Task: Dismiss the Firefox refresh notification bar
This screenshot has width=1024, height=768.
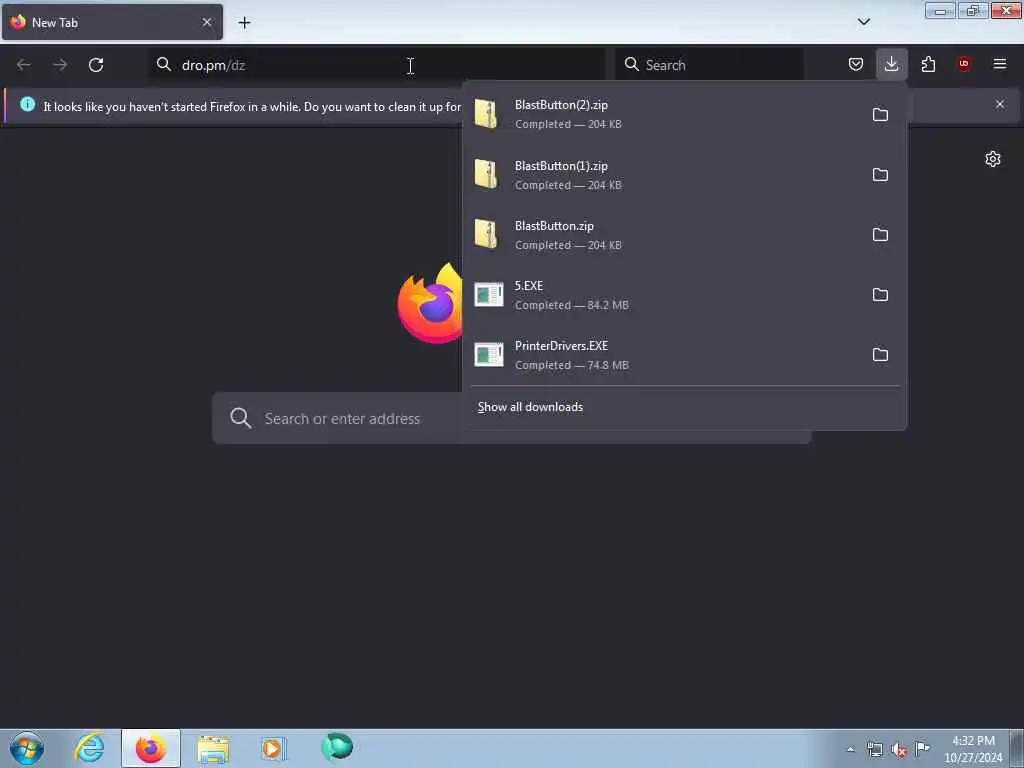Action: click(999, 104)
